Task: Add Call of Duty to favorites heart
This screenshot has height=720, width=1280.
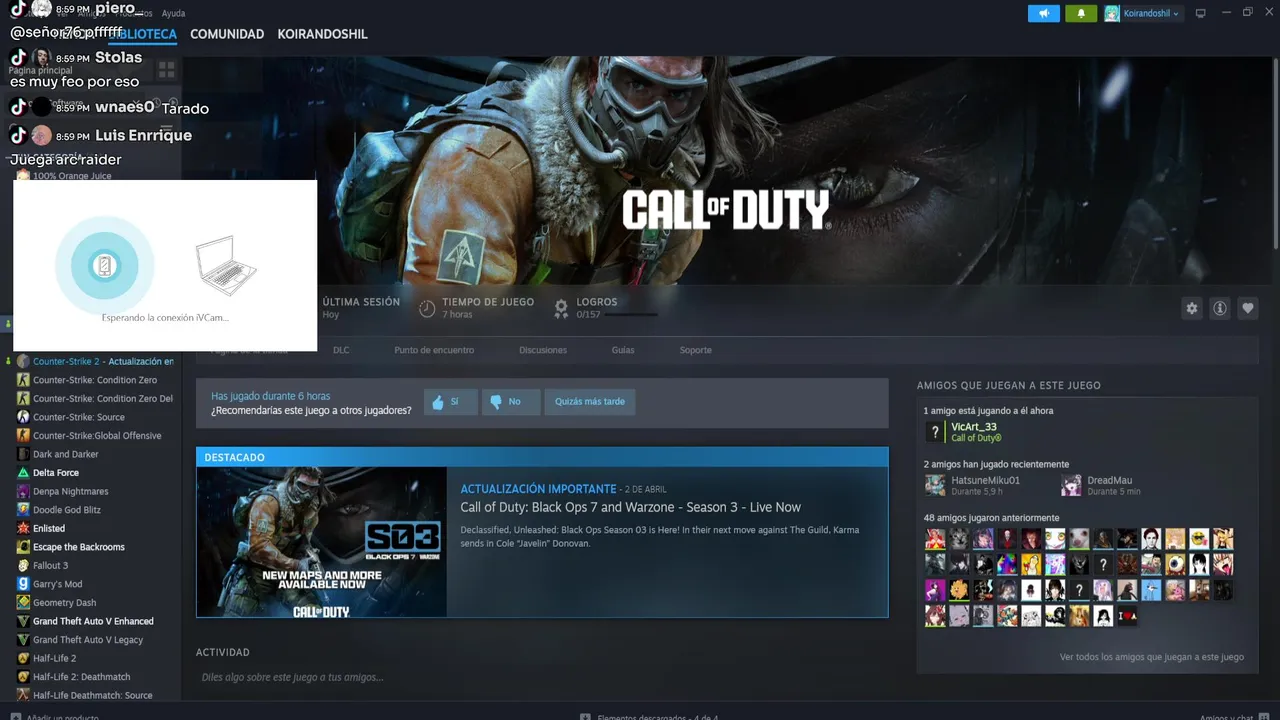Action: (1248, 309)
